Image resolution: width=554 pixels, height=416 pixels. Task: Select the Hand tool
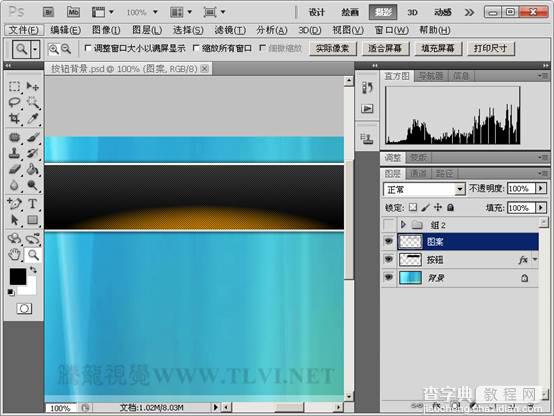click(14, 254)
